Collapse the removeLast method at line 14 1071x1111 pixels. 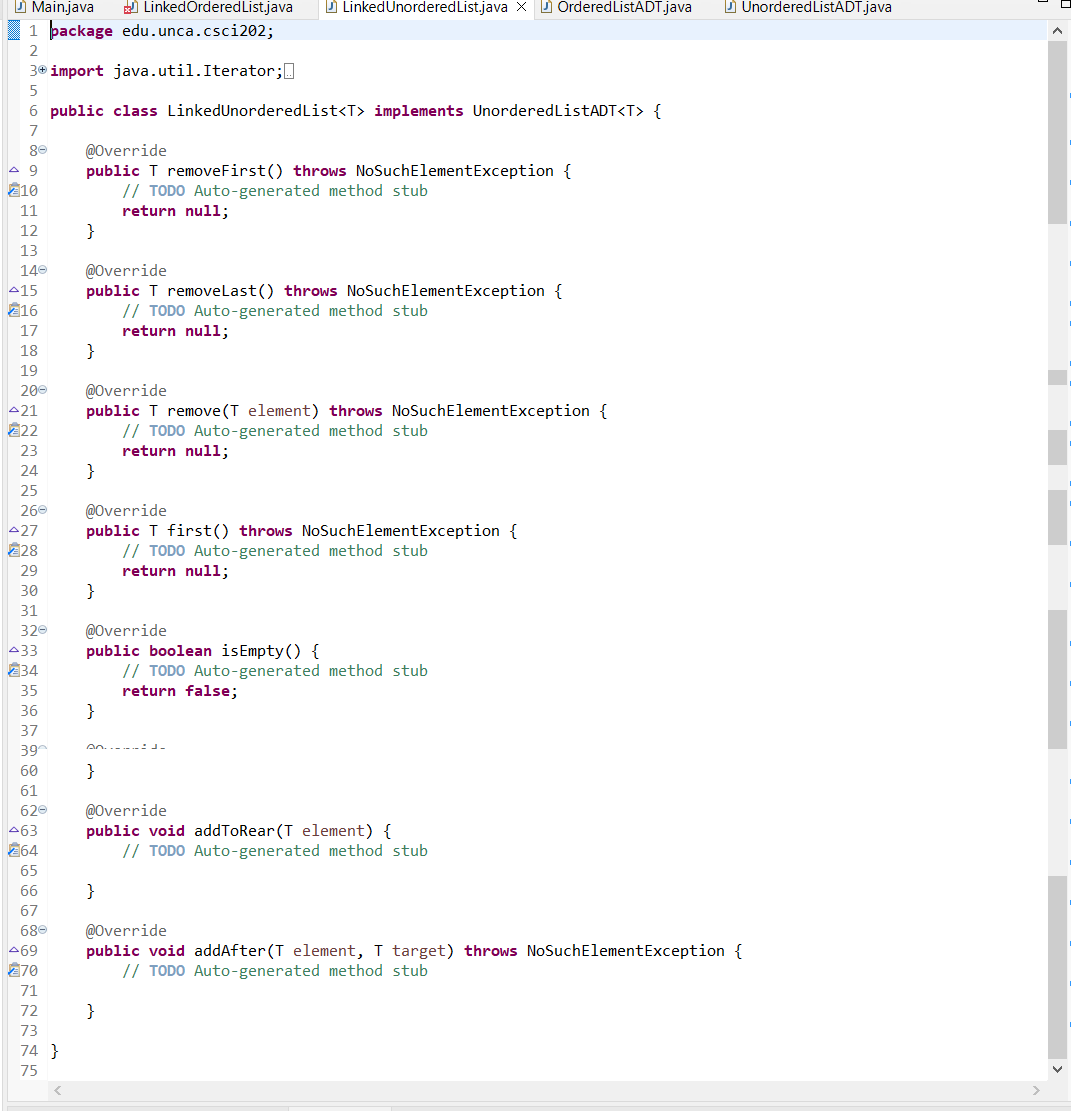(42, 269)
